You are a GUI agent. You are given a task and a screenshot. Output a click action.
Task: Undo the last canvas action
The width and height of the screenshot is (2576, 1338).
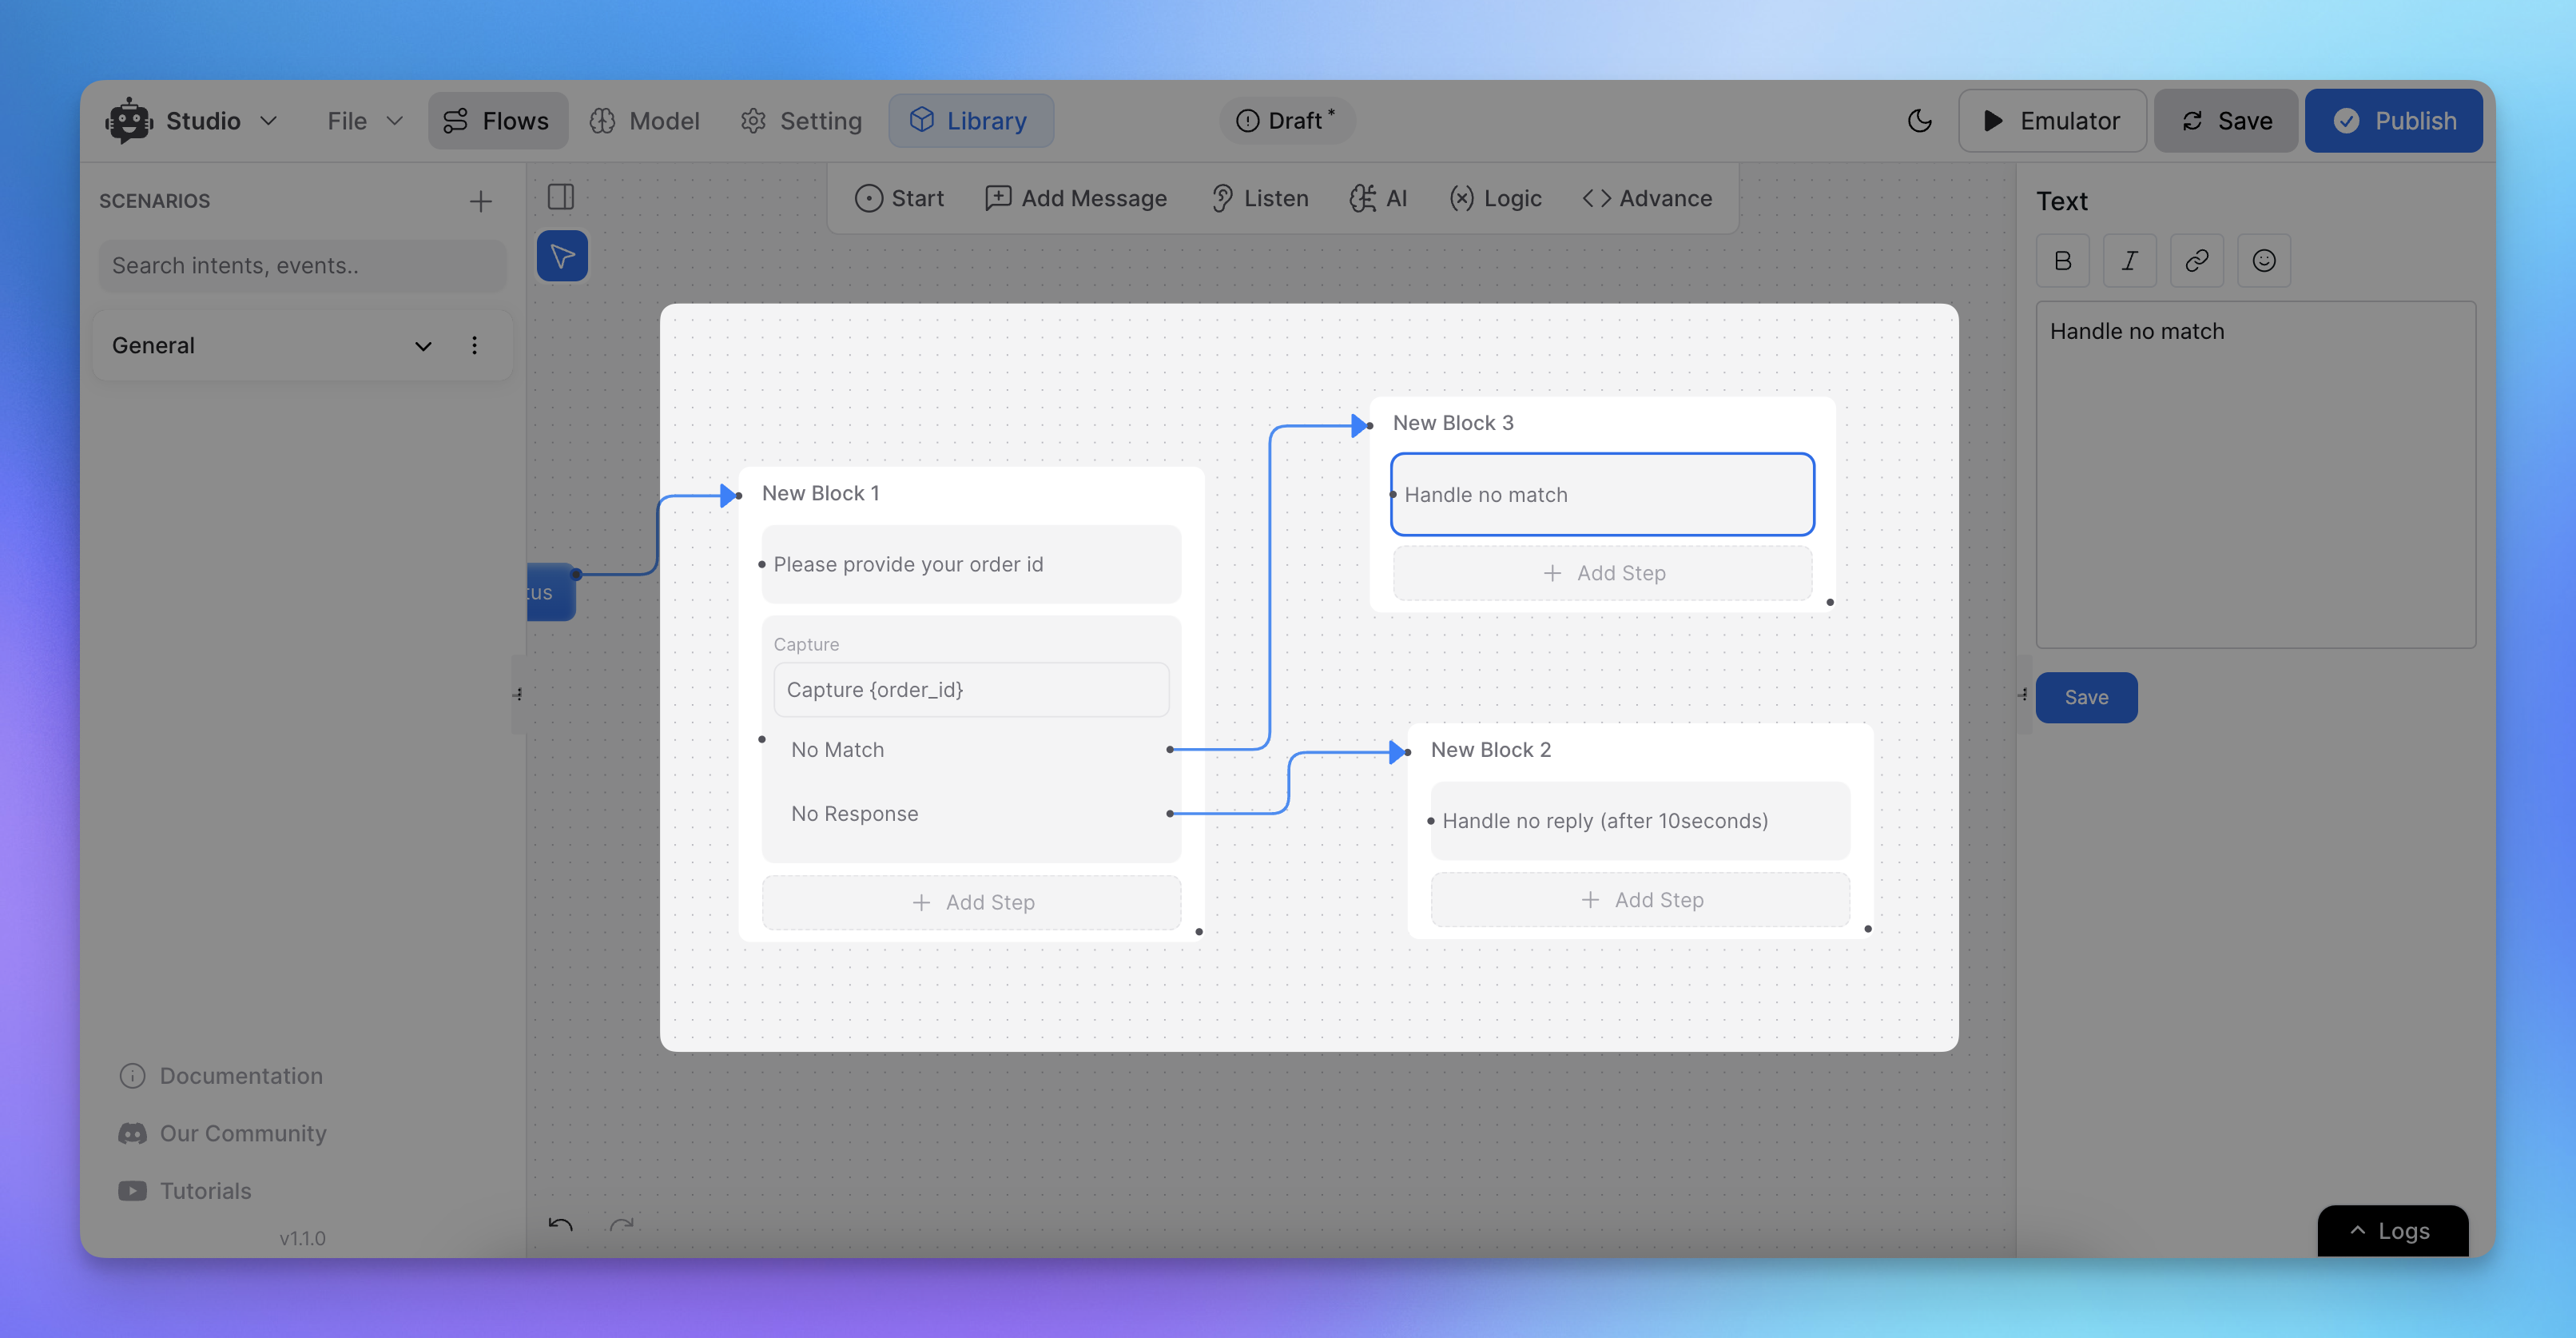tap(560, 1226)
